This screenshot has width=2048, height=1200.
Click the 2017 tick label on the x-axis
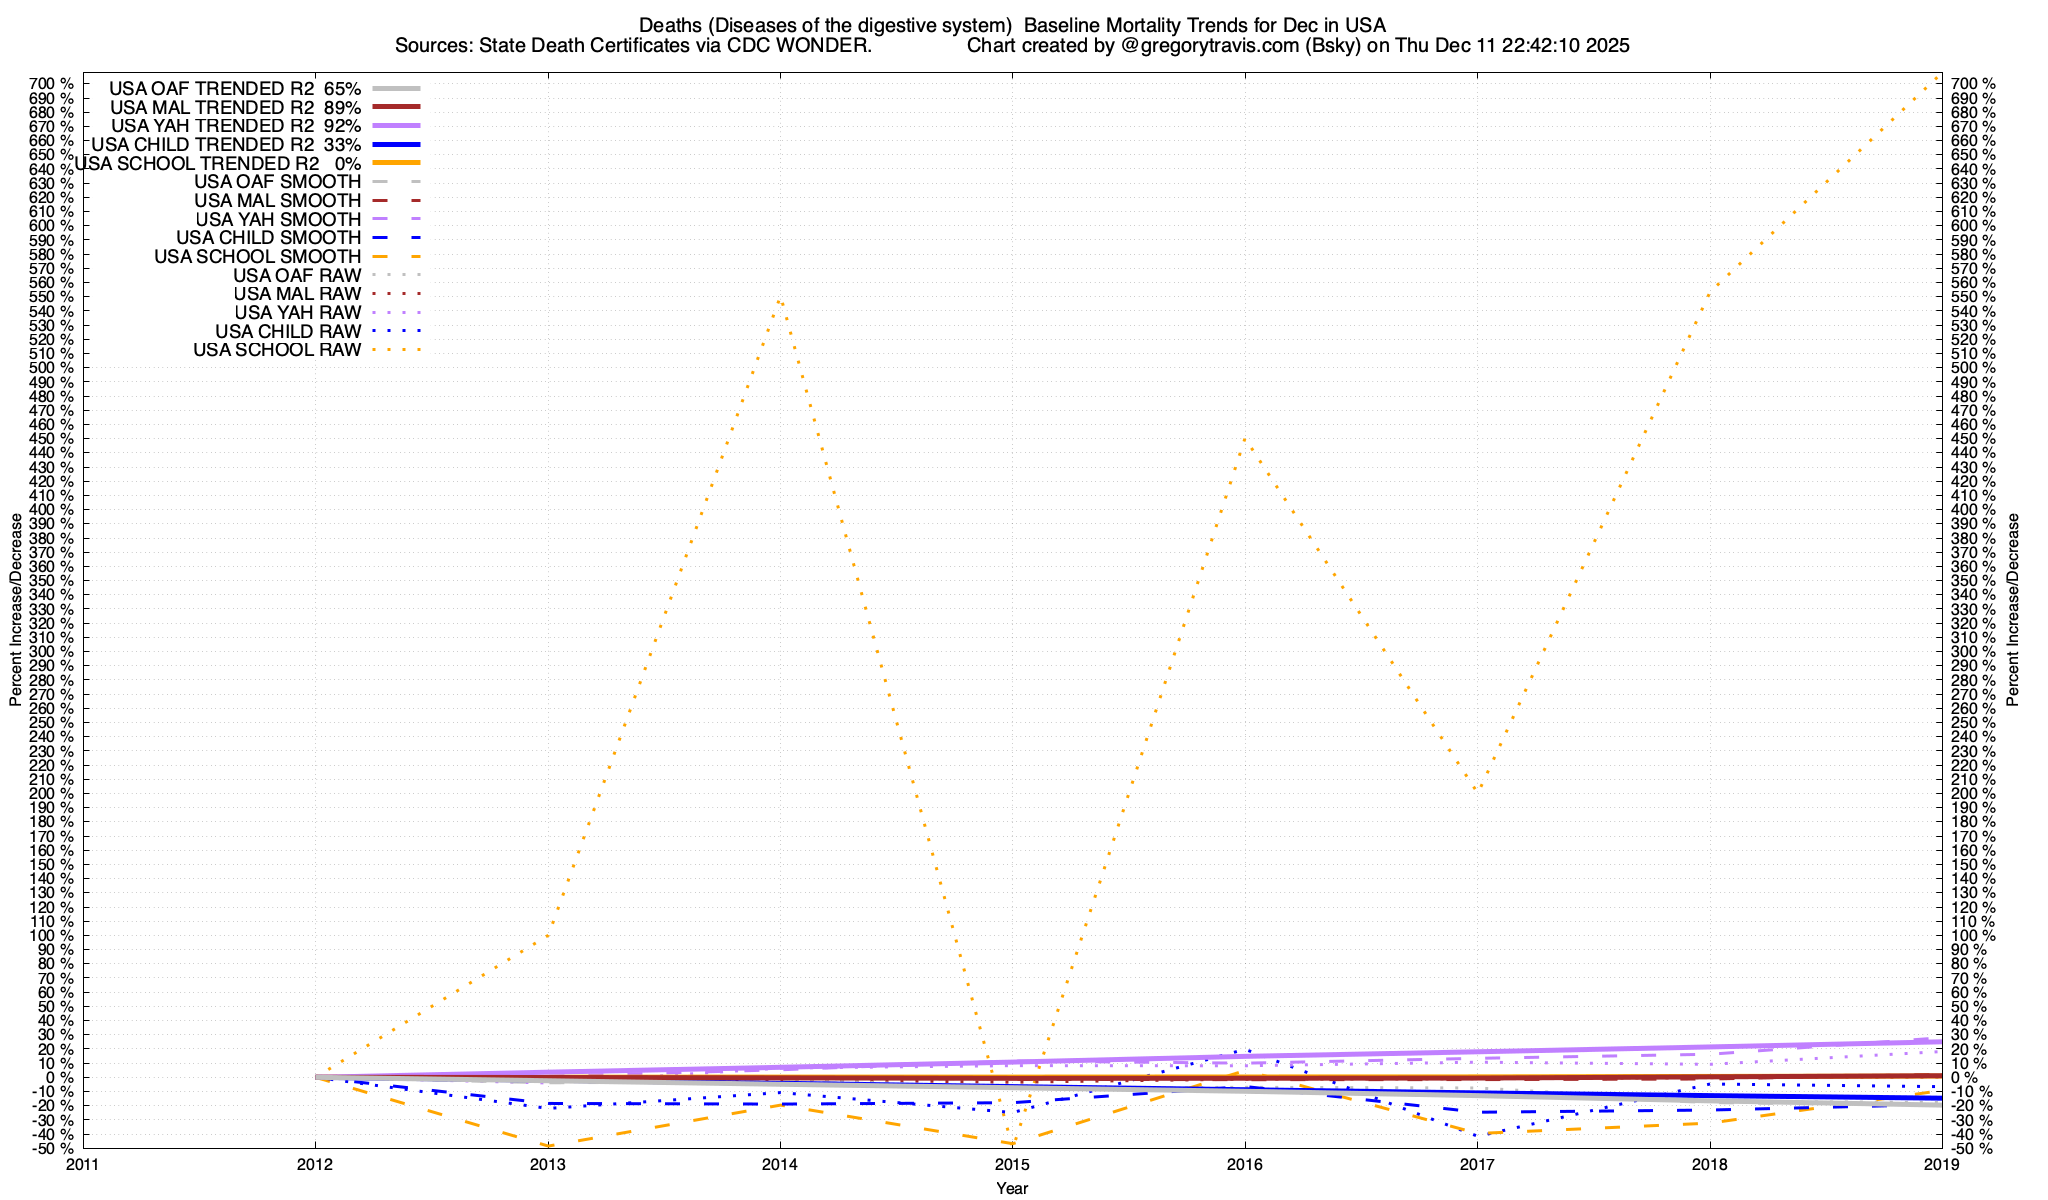(x=1477, y=1164)
